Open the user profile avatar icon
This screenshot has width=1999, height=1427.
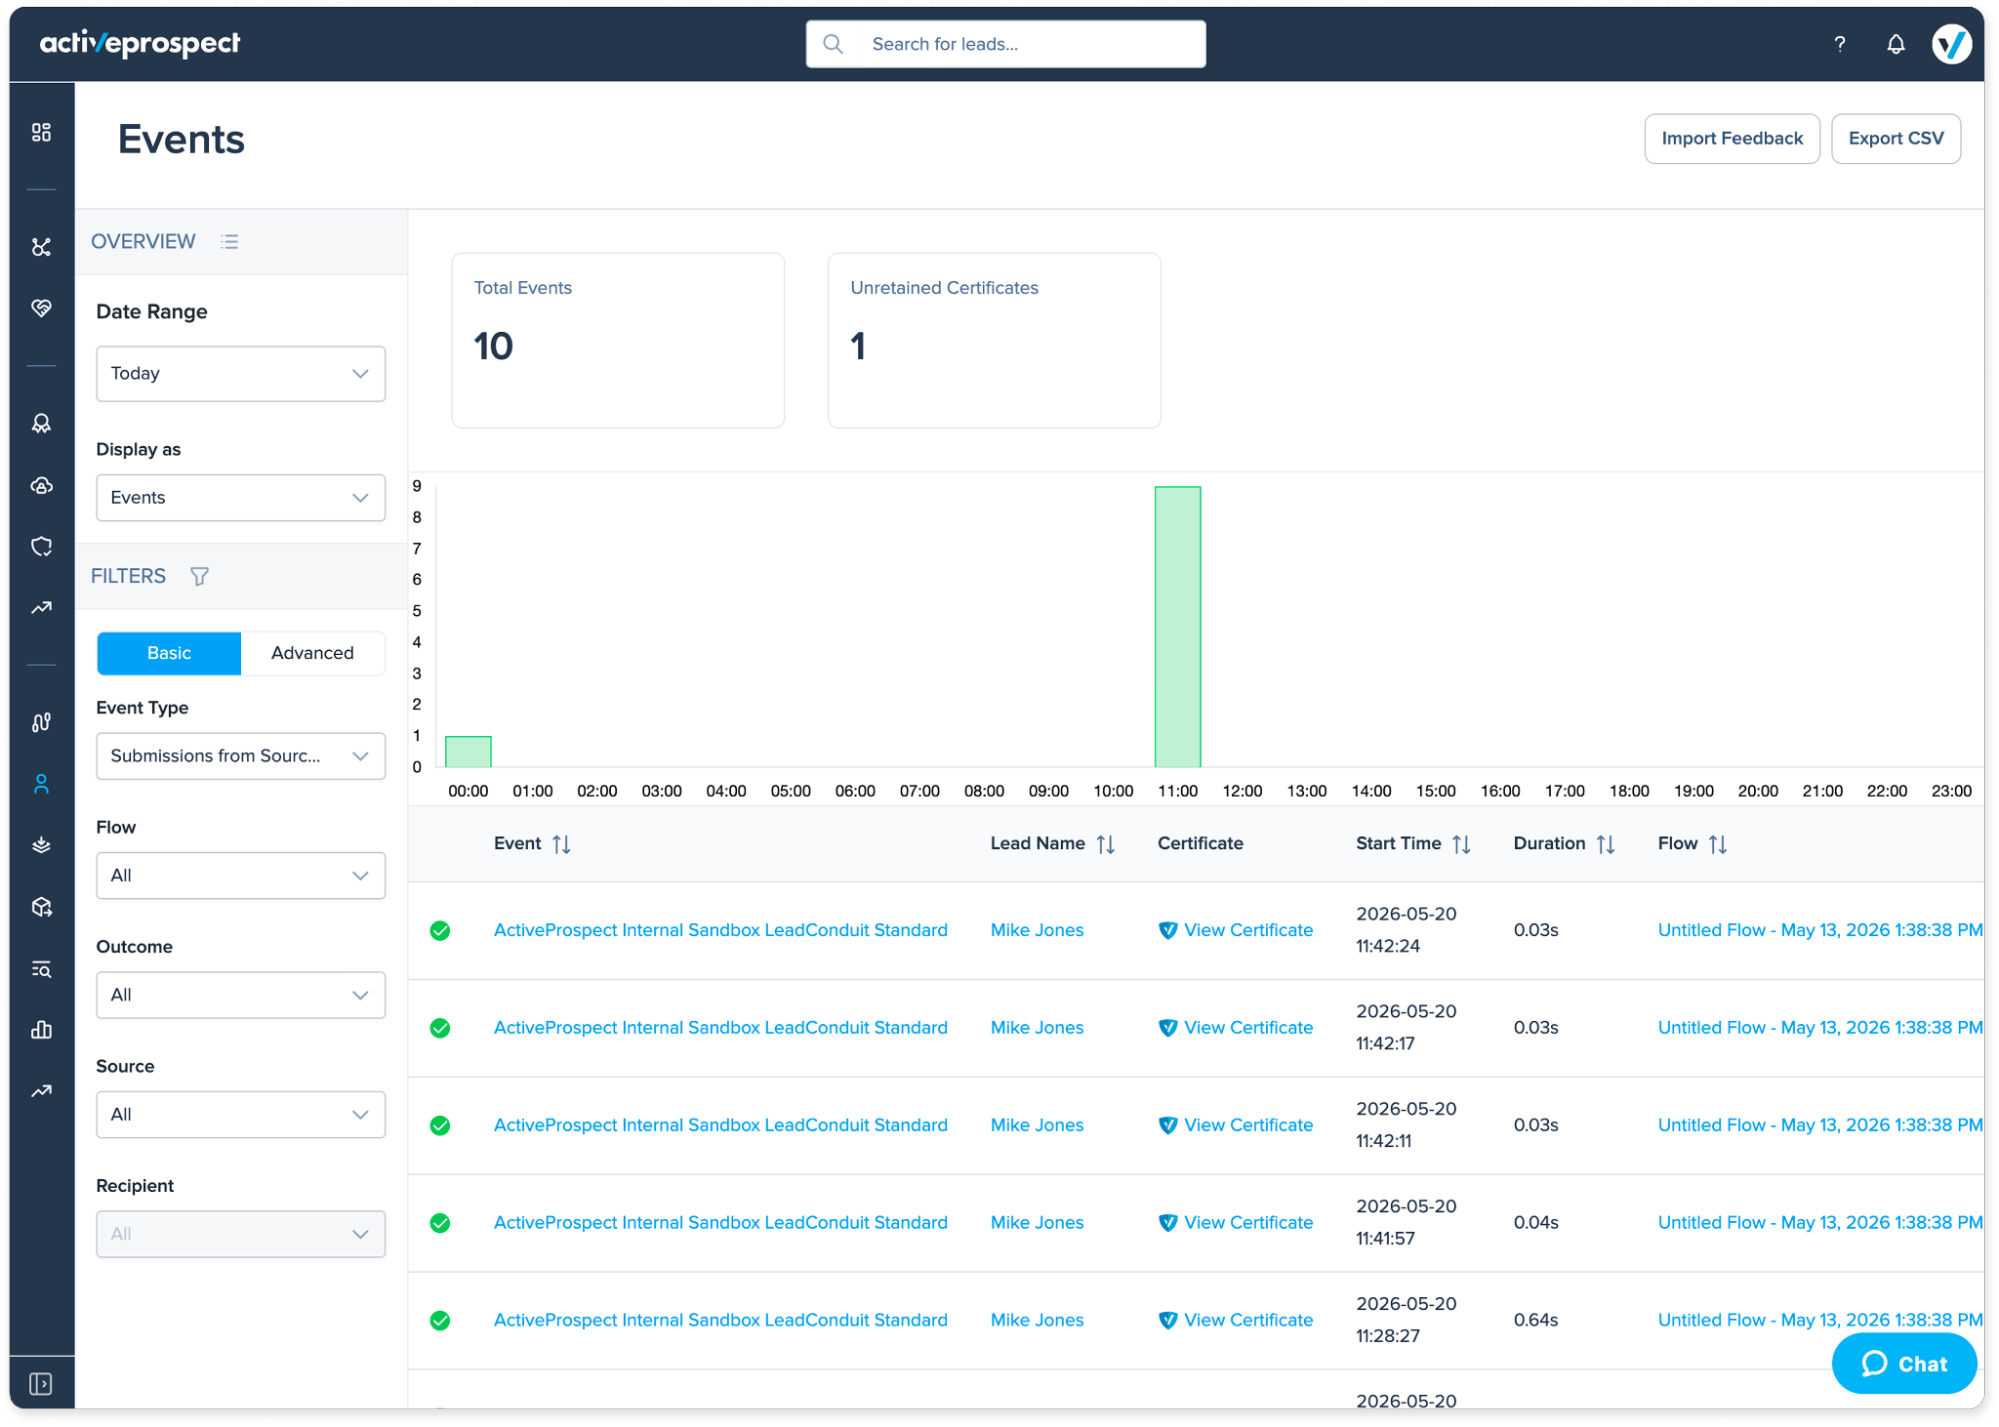click(x=1950, y=44)
